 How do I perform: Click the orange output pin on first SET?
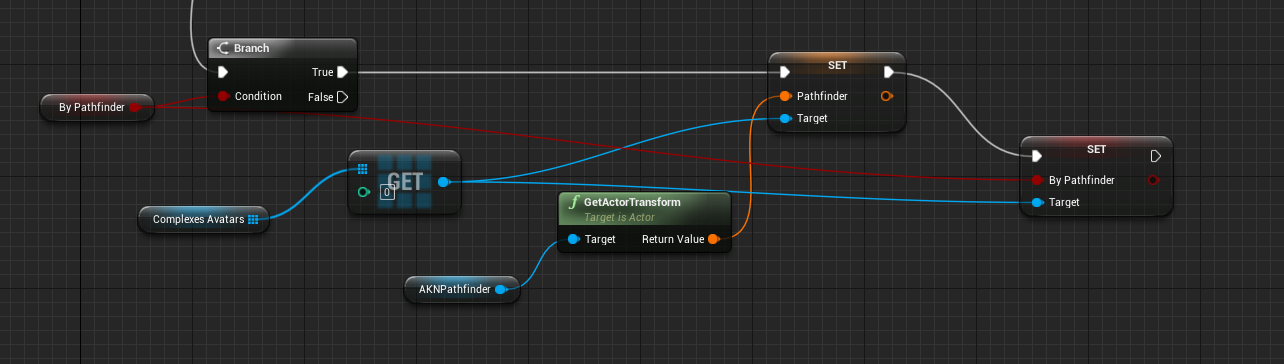point(885,97)
